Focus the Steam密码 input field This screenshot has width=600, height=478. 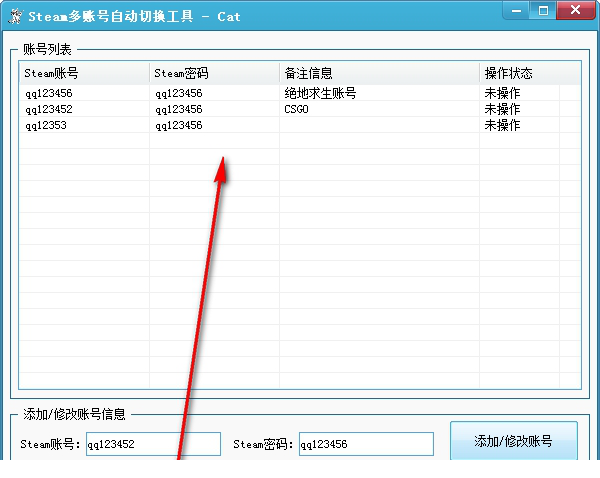[x=366, y=444]
